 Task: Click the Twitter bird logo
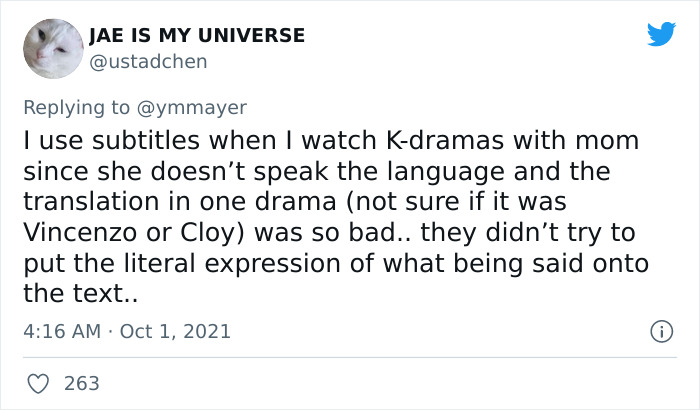click(661, 35)
